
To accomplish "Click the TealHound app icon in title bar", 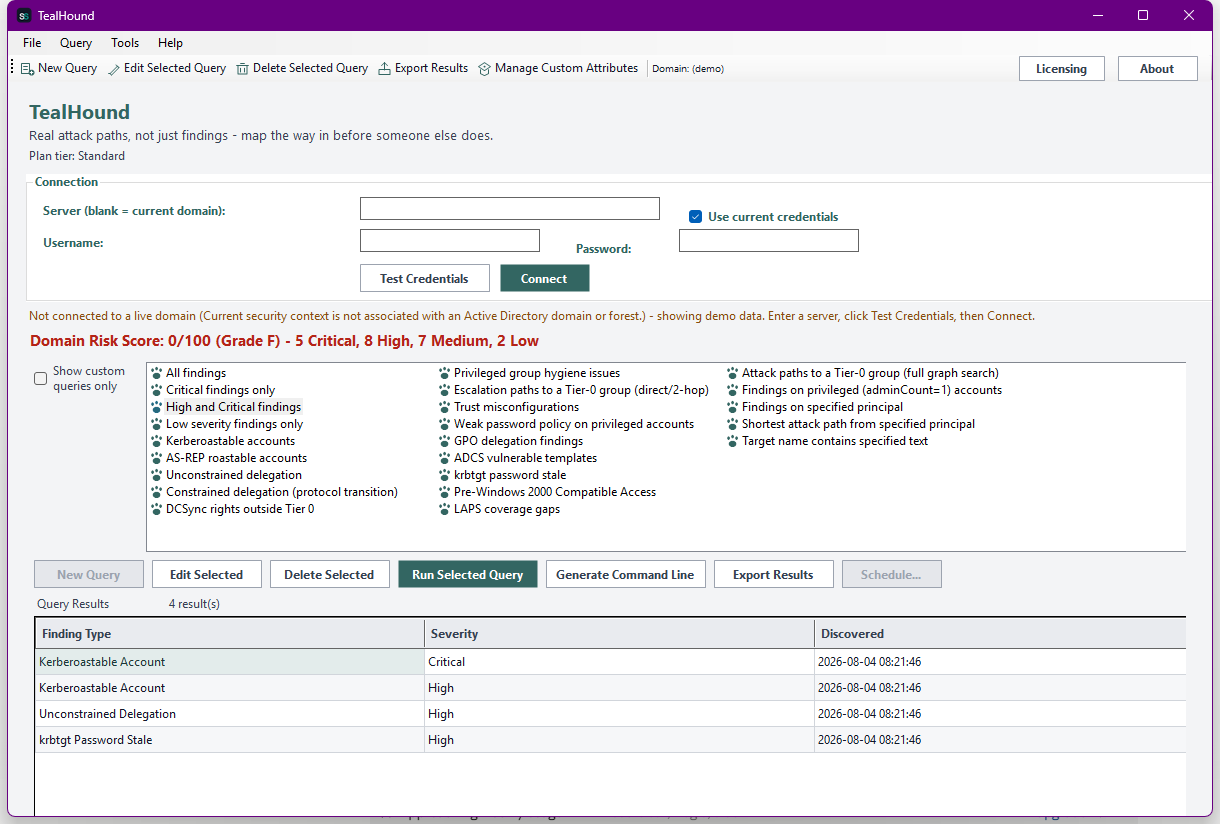I will 25,15.
